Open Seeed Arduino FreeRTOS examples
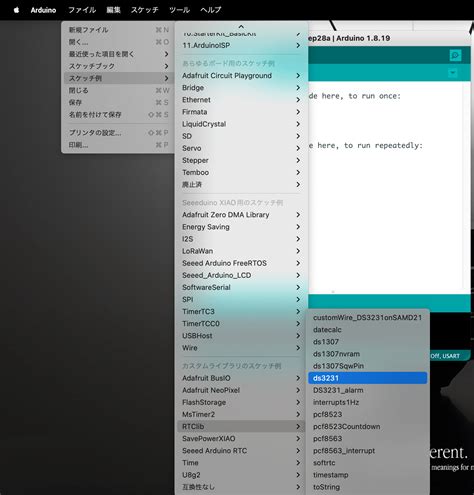Screen dimensions: 474x495 point(241,263)
